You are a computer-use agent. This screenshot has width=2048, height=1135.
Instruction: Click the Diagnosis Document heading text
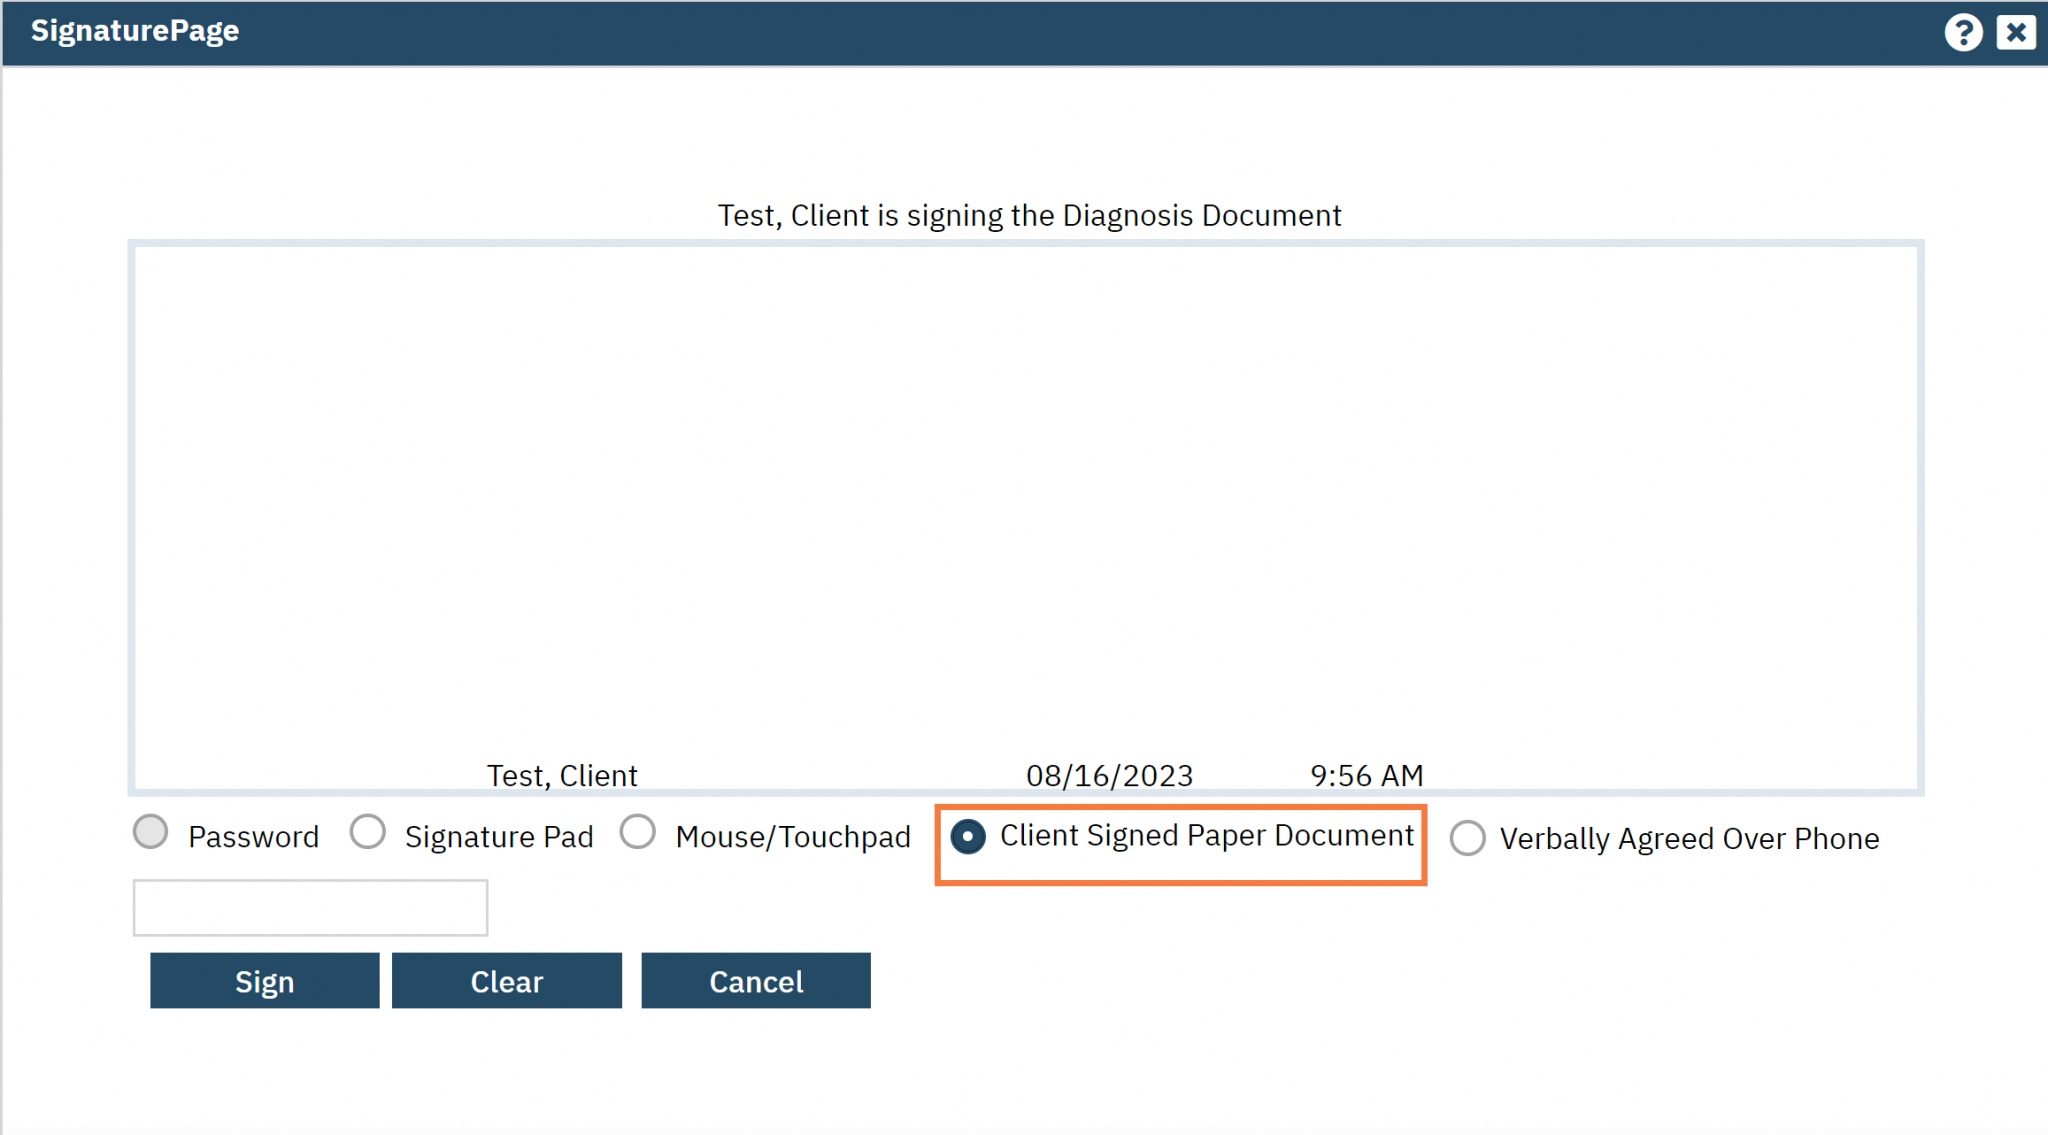[1029, 215]
